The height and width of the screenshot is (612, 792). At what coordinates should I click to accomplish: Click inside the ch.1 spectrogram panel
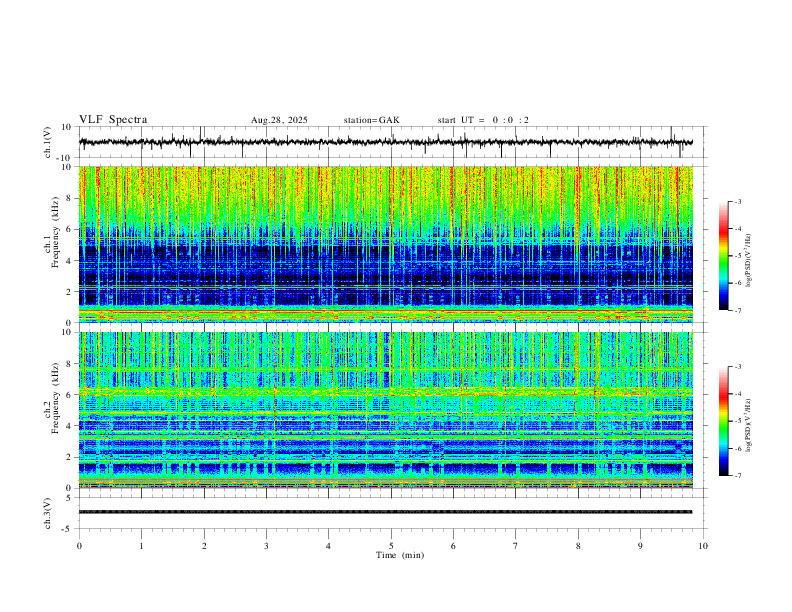(386, 244)
